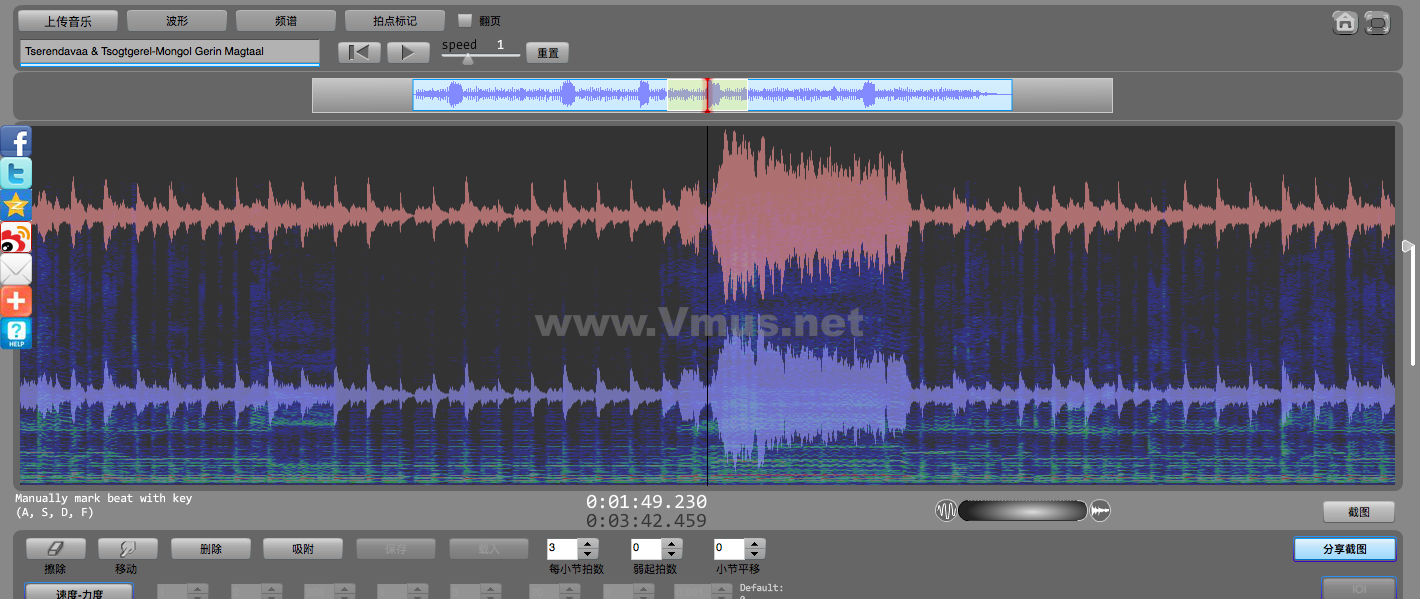The width and height of the screenshot is (1420, 599).
Task: Click the blue HELP question mark icon
Action: click(16, 333)
